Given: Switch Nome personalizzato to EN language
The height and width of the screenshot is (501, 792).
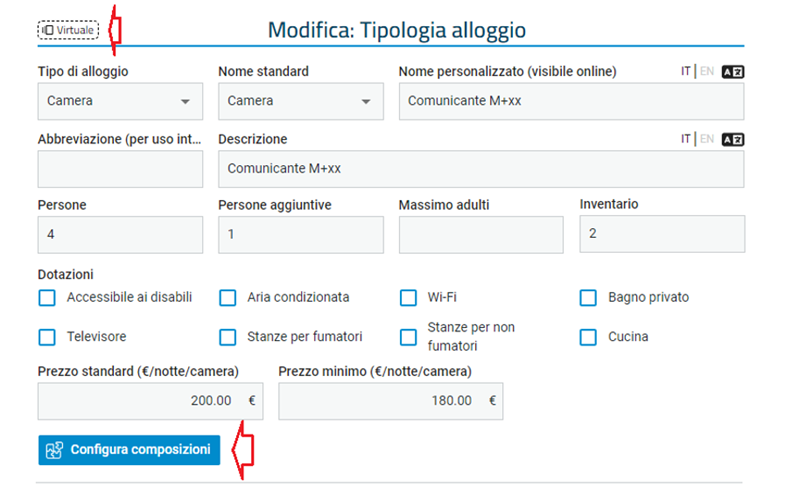Looking at the screenshot, I should (707, 71).
